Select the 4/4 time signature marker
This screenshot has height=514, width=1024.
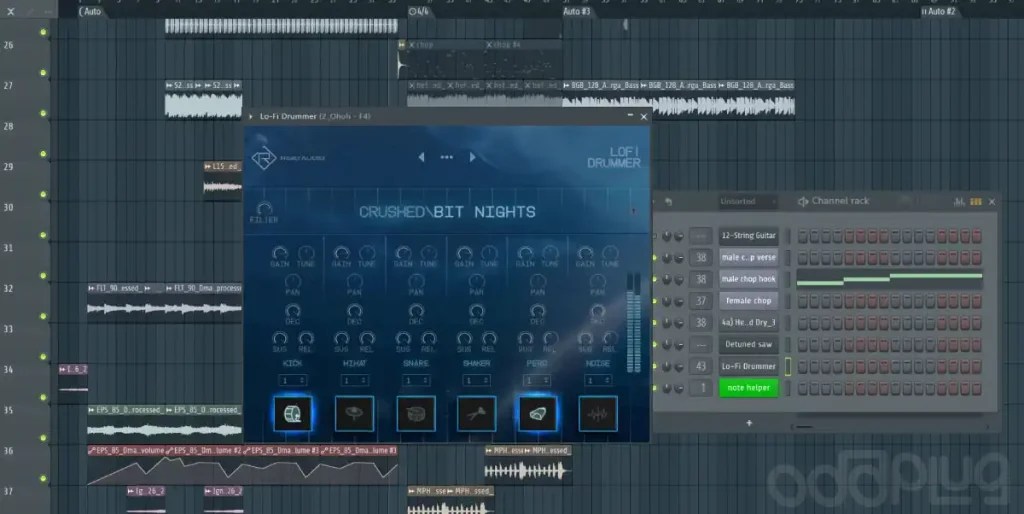coord(419,11)
